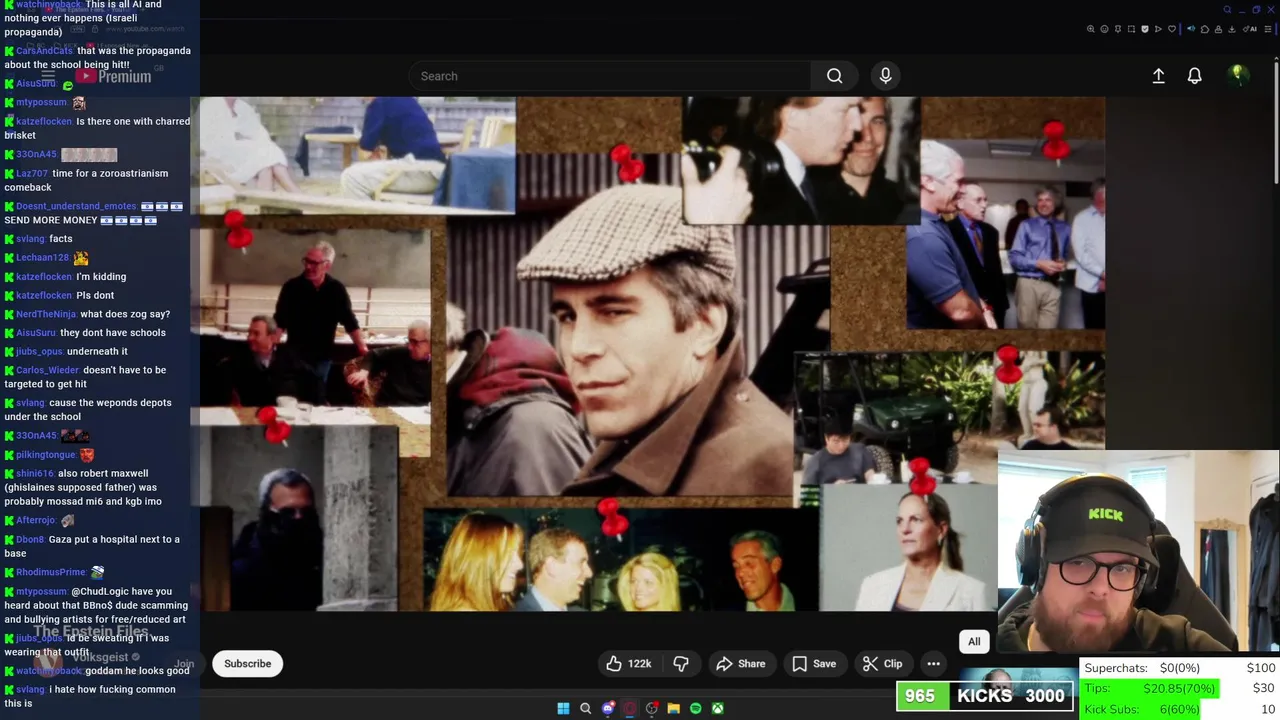1280x720 pixels.
Task: Create a Clip of the video
Action: (x=882, y=663)
